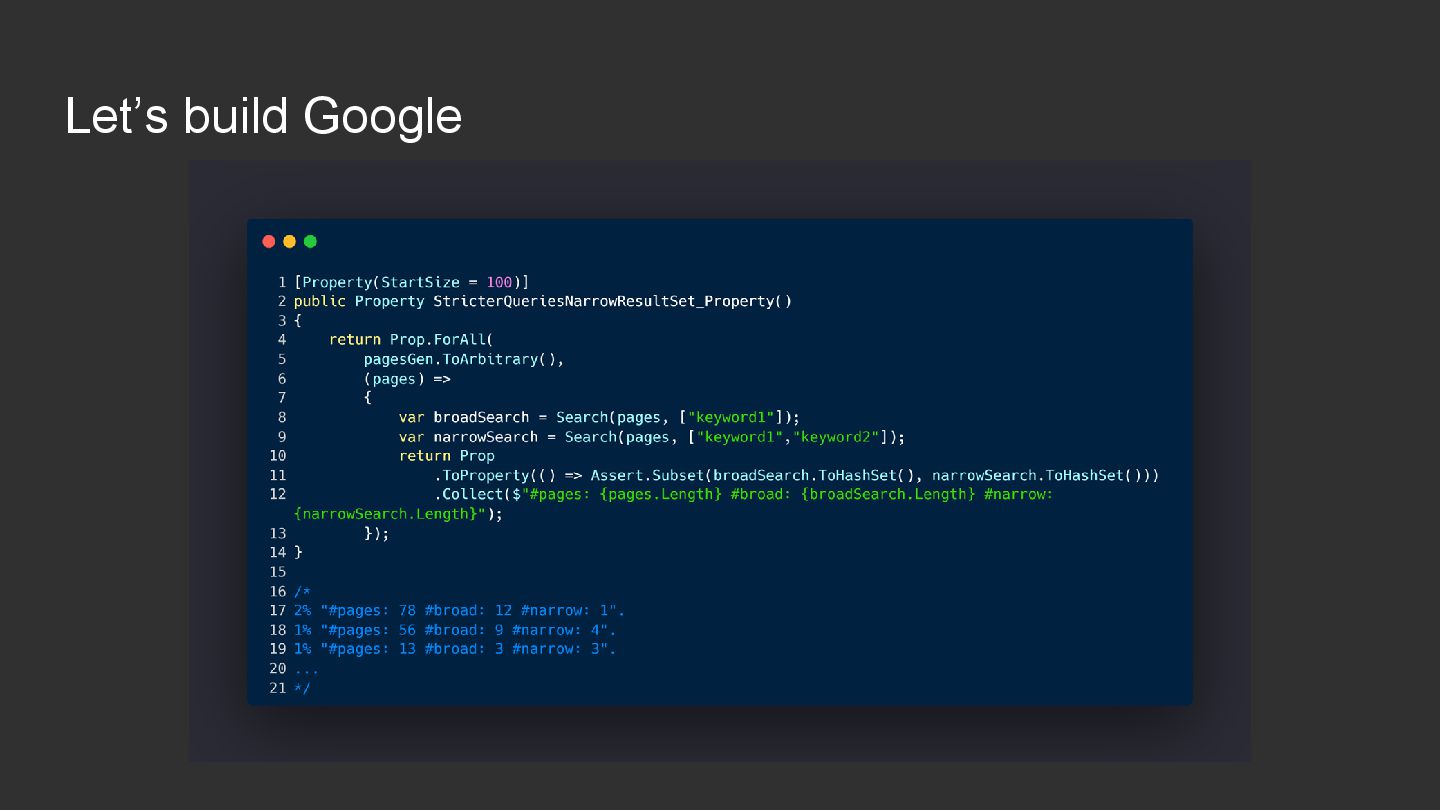Click line number "15" in the gutter
Image resolution: width=1440 pixels, height=810 pixels.
[278, 572]
